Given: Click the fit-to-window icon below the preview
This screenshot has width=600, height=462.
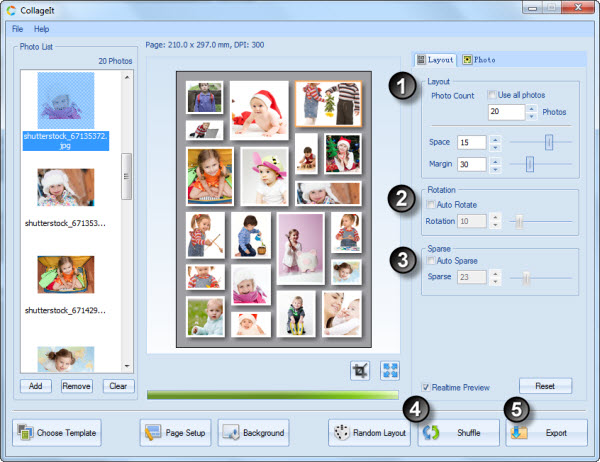Looking at the screenshot, I should tap(387, 370).
